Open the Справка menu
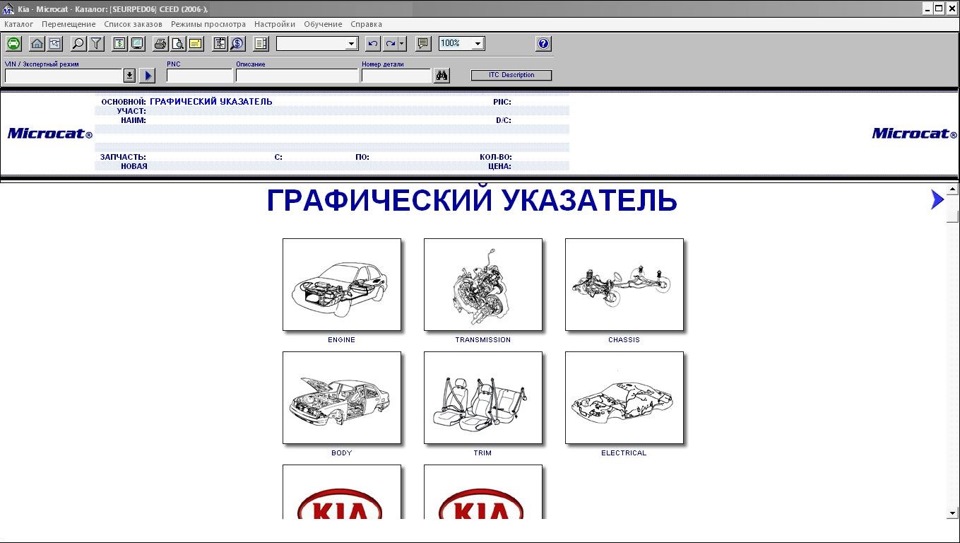Image resolution: width=960 pixels, height=543 pixels. coord(366,24)
